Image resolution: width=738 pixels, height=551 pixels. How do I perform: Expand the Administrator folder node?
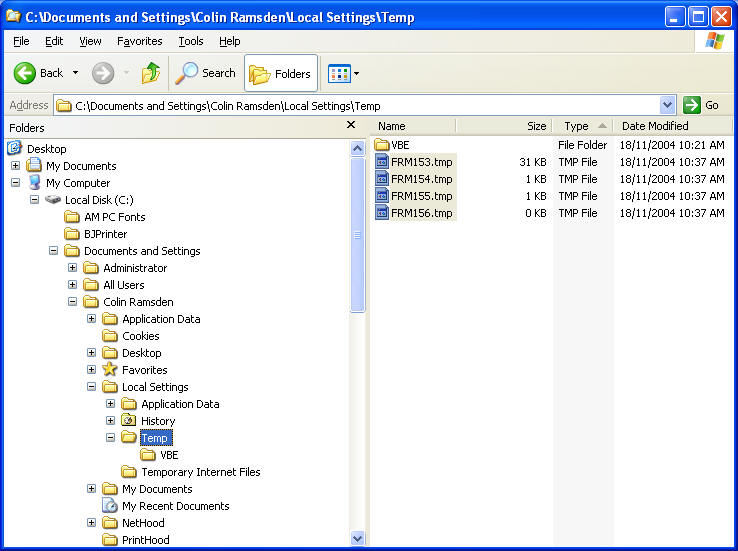(72, 267)
